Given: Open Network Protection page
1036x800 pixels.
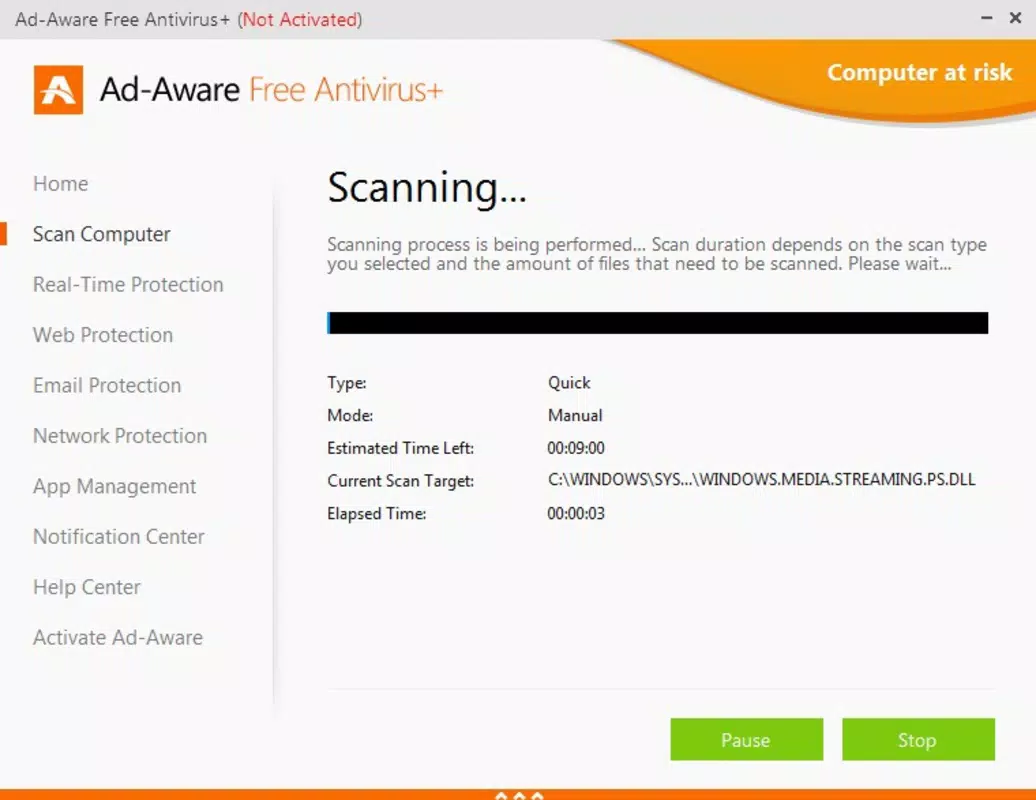Looking at the screenshot, I should 120,436.
